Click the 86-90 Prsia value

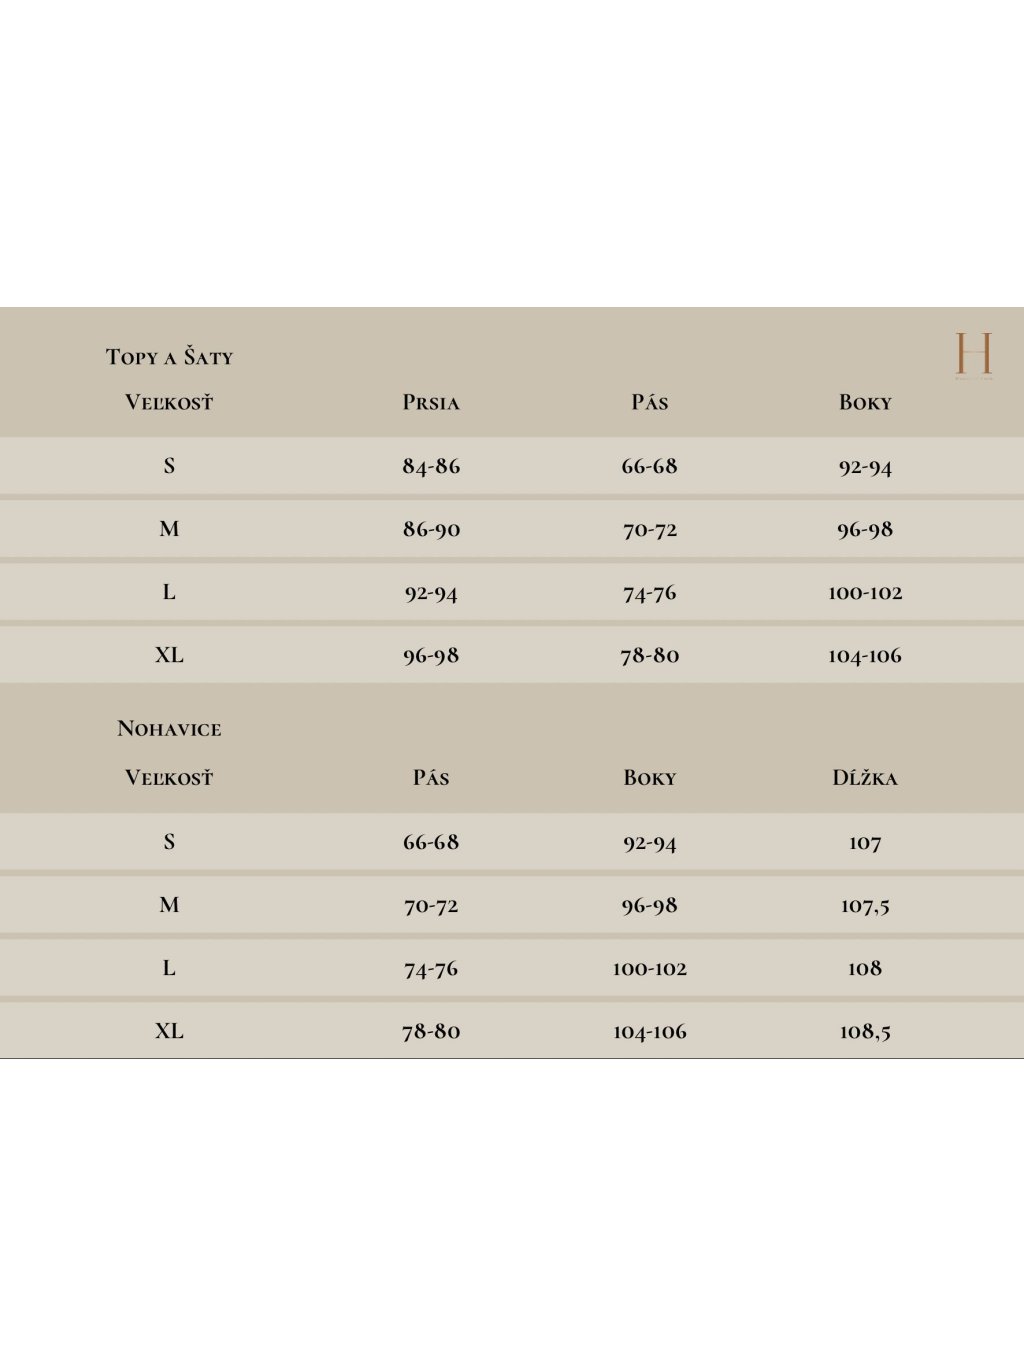pos(431,529)
